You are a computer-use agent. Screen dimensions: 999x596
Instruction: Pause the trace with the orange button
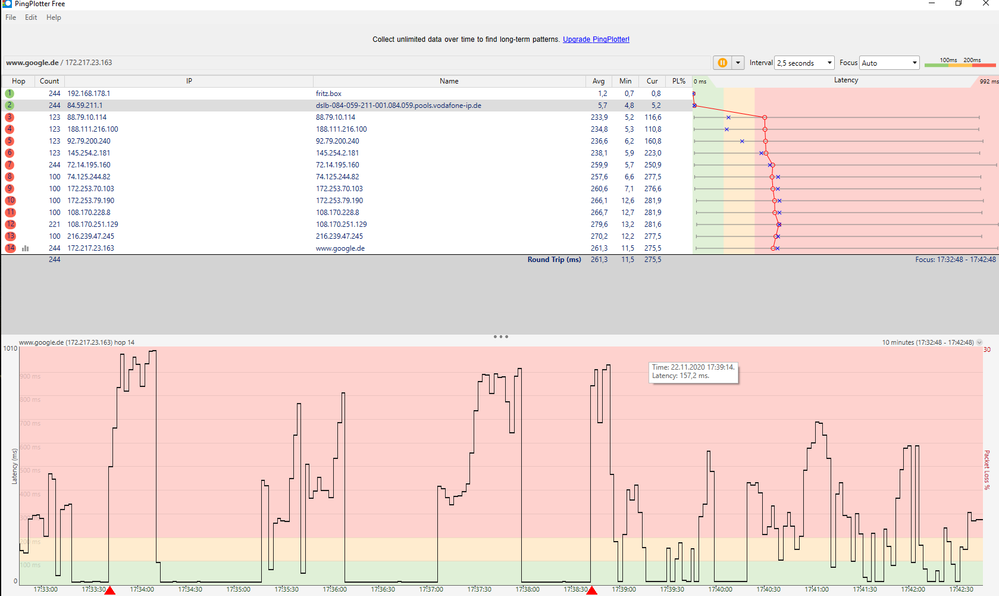point(720,62)
